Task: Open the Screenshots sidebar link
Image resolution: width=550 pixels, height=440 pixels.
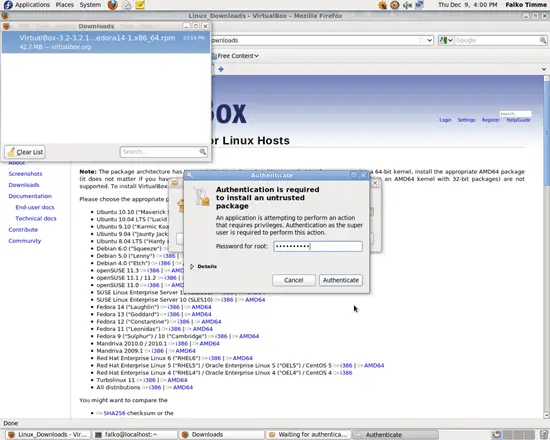Action: [25, 174]
